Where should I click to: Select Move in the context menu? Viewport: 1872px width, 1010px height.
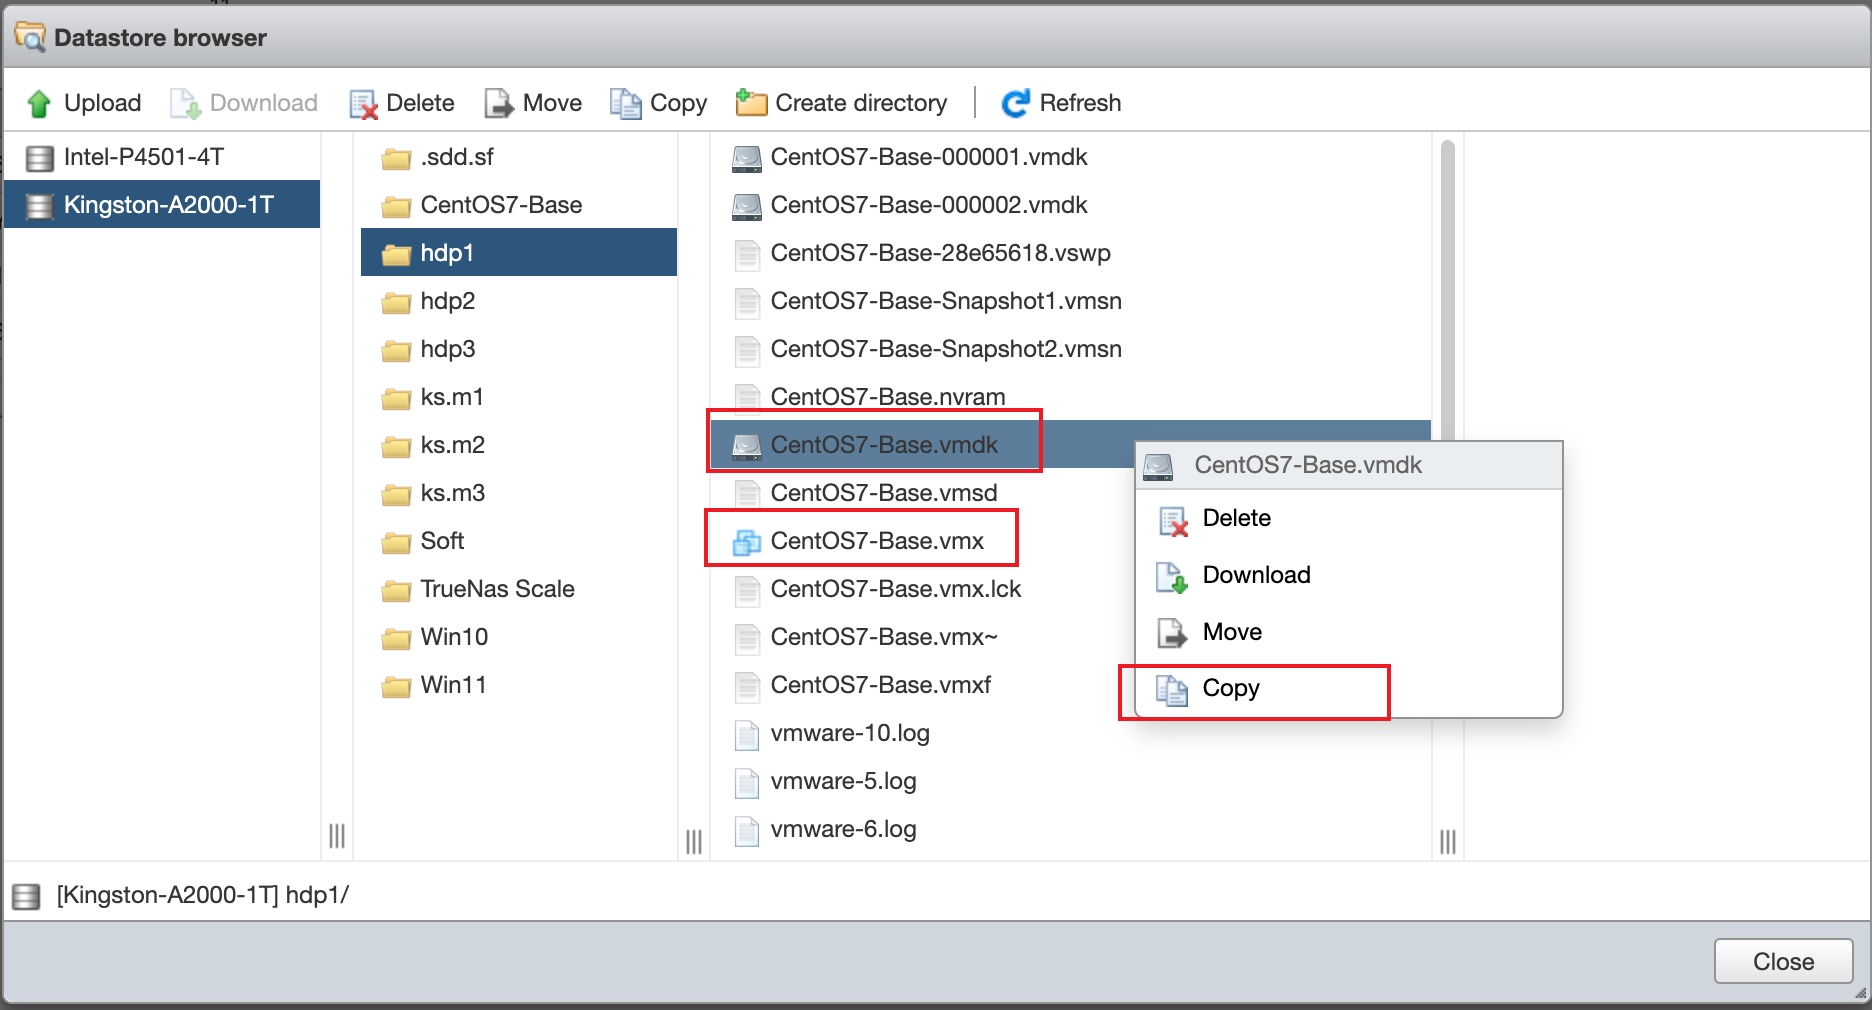[1231, 632]
